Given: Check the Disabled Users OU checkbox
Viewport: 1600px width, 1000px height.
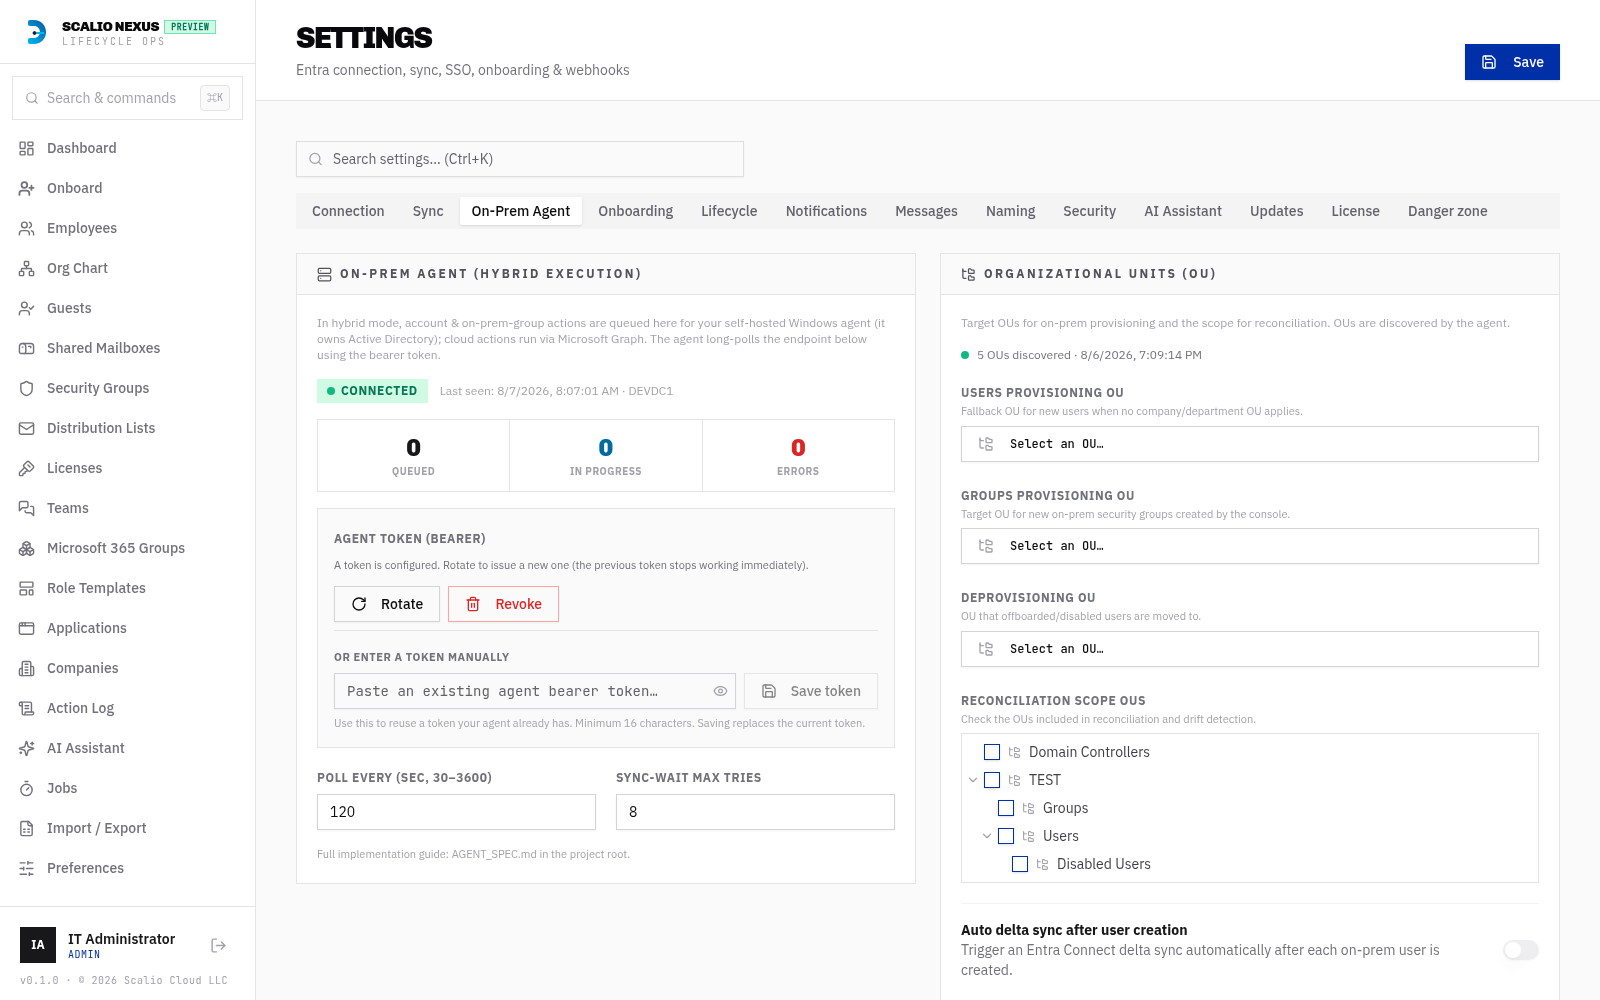Looking at the screenshot, I should click(x=1020, y=864).
